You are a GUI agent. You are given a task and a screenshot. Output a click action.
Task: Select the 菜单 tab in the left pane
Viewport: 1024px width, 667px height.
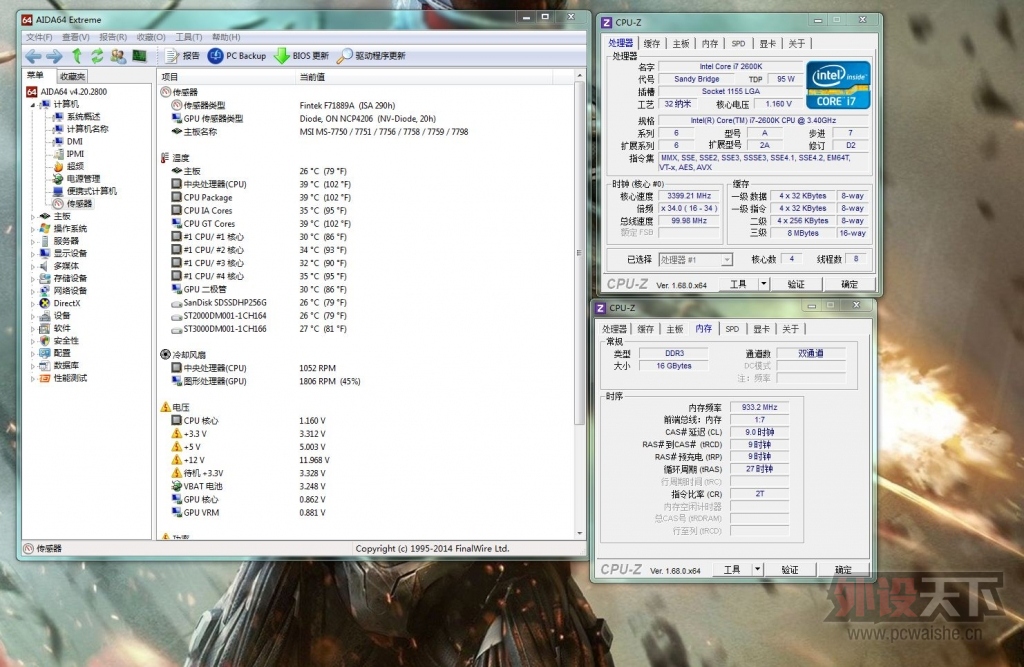point(36,76)
